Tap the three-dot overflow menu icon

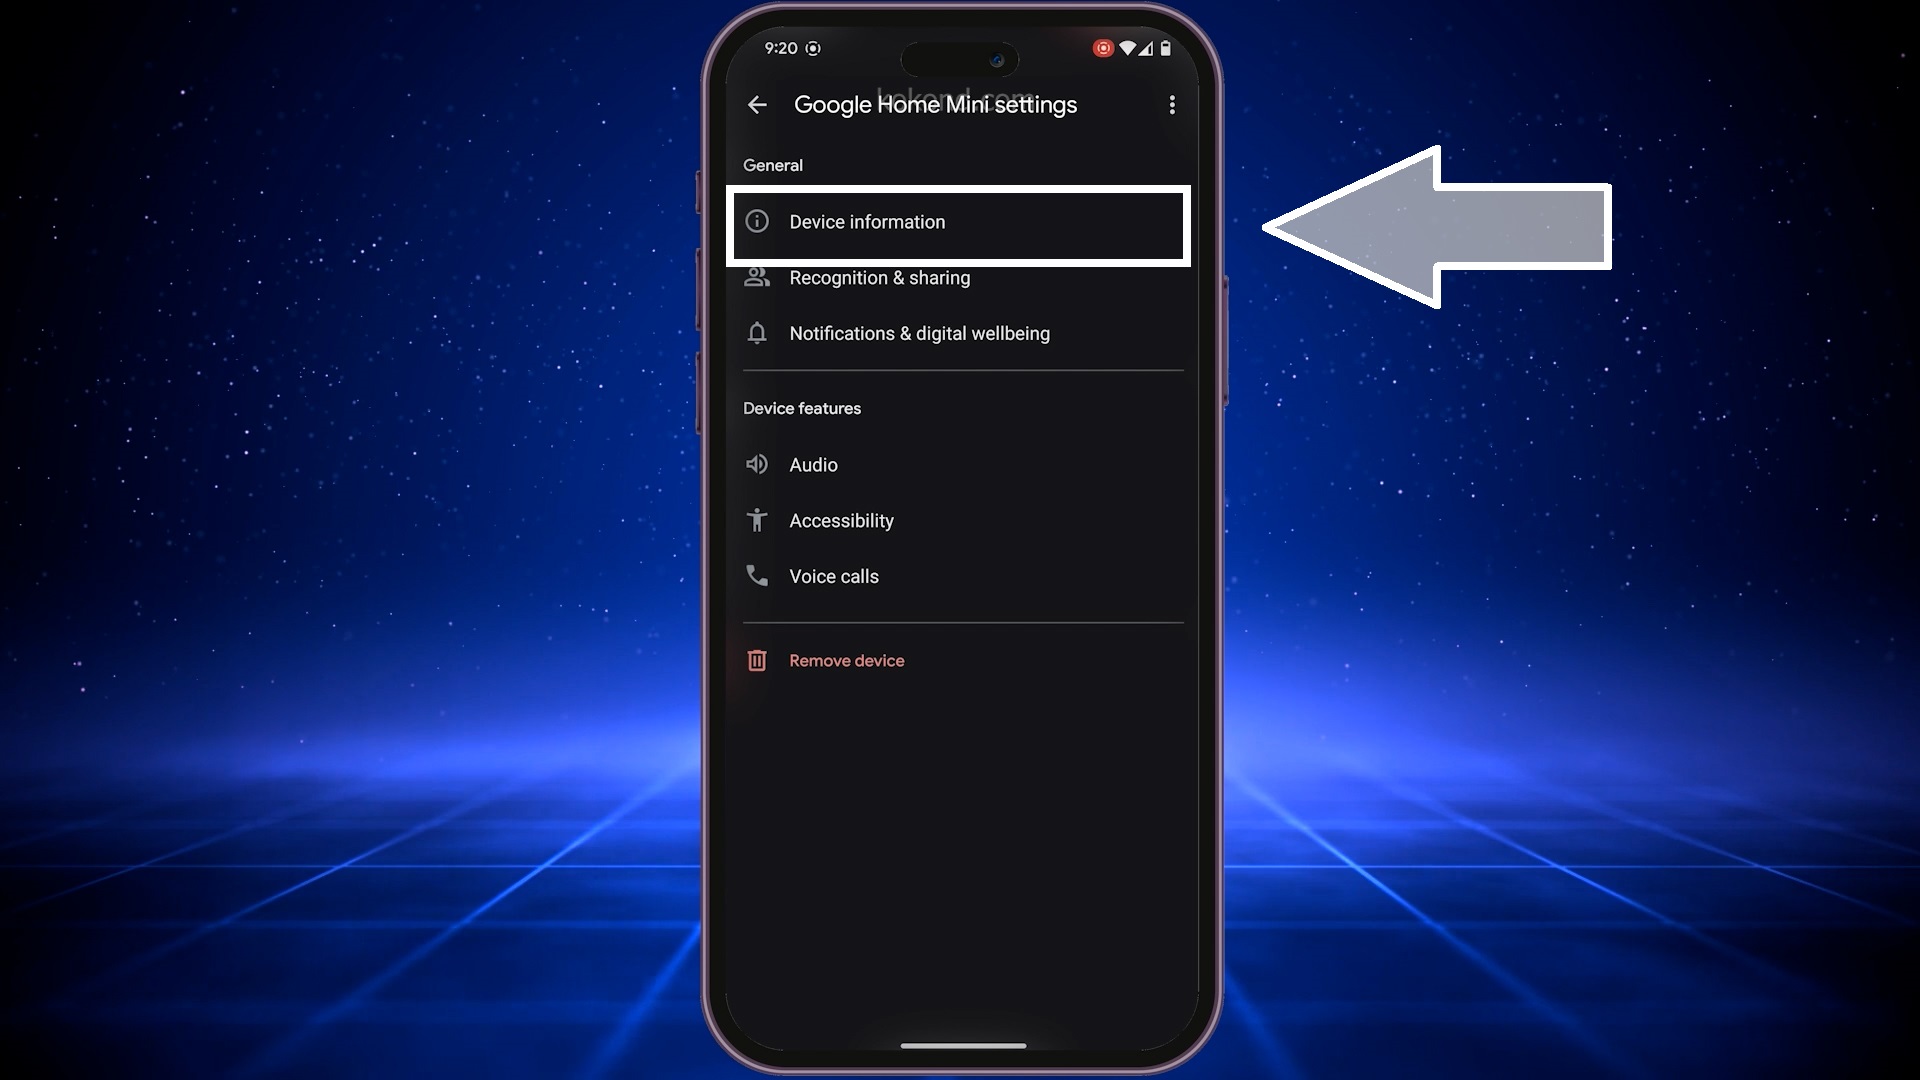coord(1171,104)
